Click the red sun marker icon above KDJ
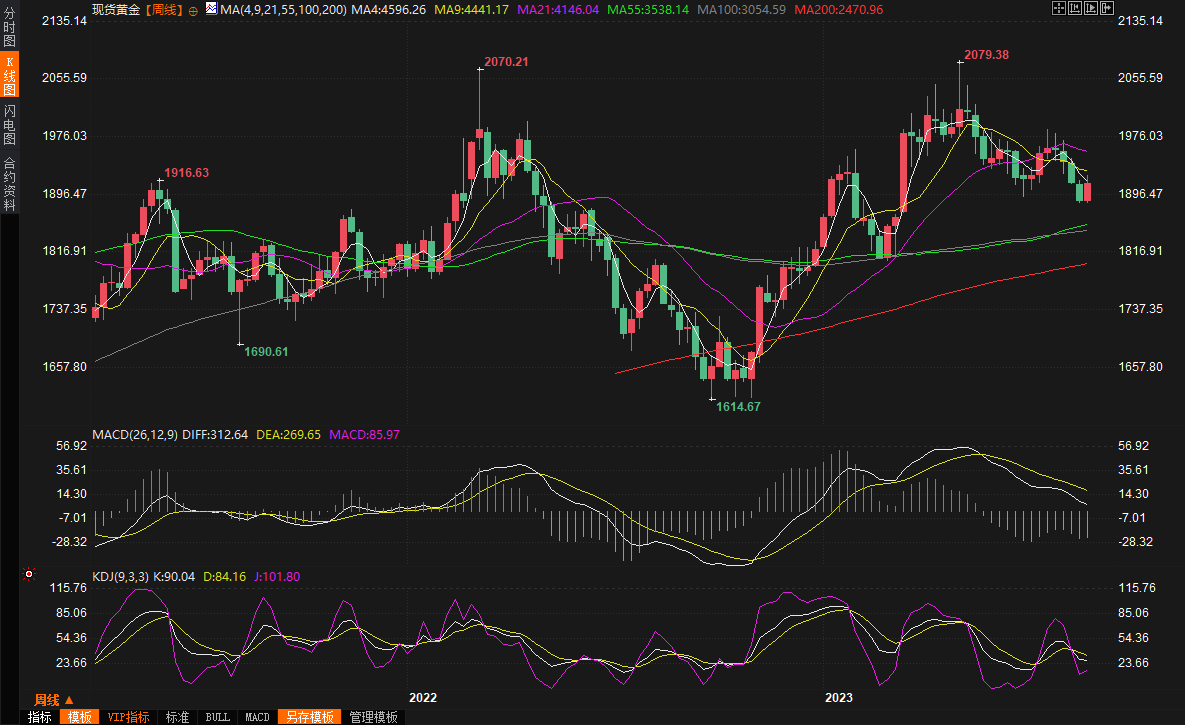Screen dimensions: 1185x725 [28, 575]
